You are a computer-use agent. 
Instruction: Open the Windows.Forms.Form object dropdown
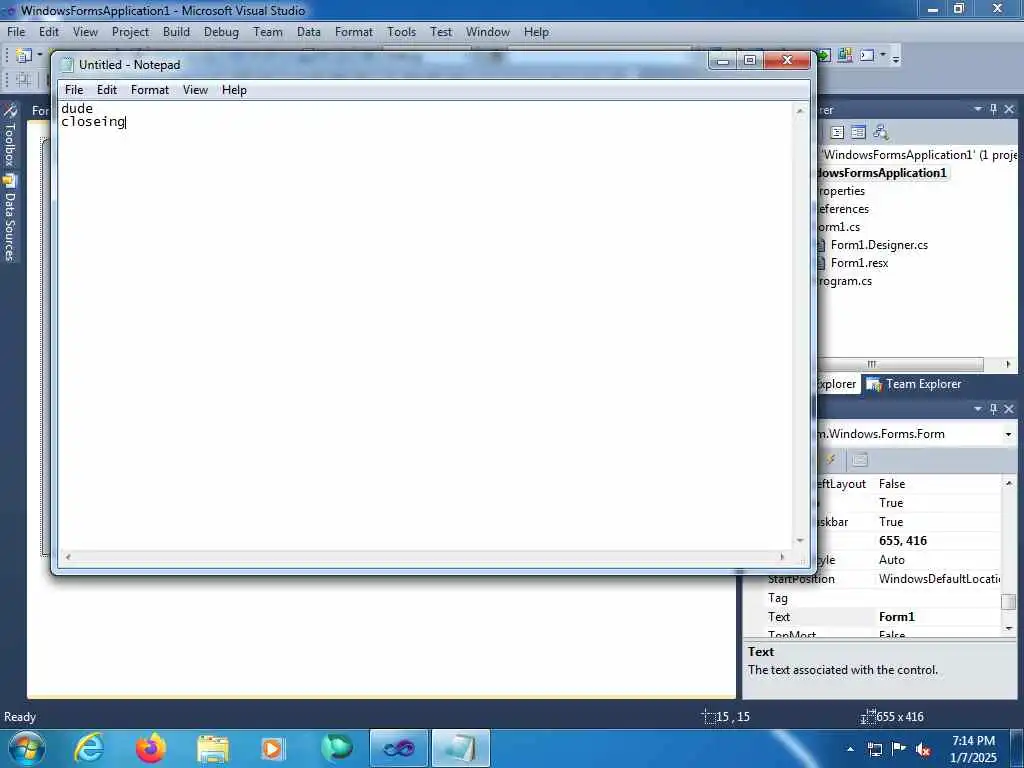pyautogui.click(x=1008, y=434)
